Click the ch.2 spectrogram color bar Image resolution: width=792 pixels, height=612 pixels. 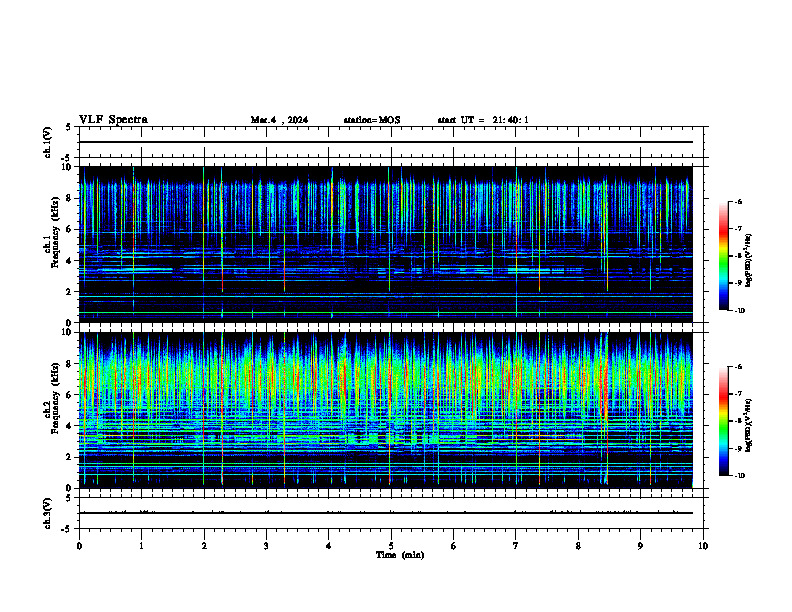tap(723, 421)
